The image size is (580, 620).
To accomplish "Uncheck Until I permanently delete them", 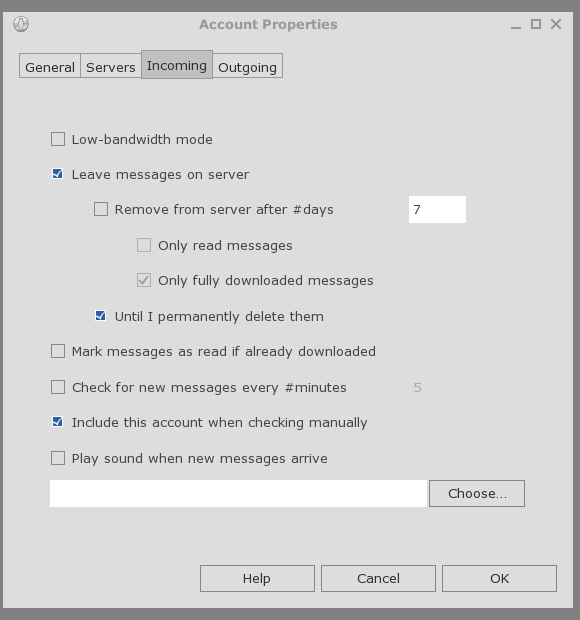I will point(101,316).
